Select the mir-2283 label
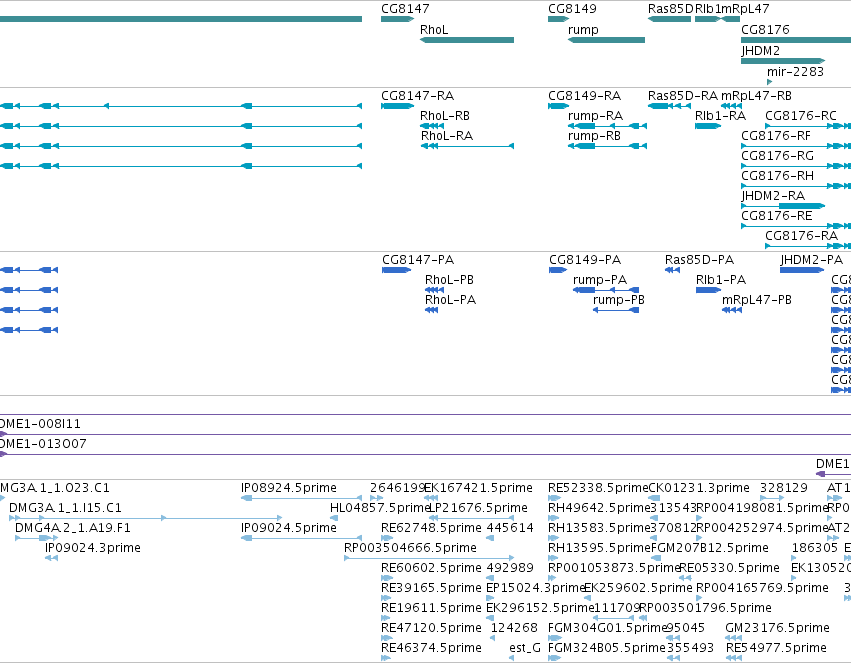This screenshot has width=851, height=663. pyautogui.click(x=795, y=72)
